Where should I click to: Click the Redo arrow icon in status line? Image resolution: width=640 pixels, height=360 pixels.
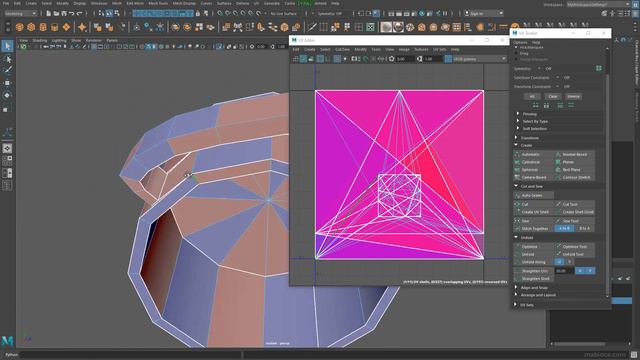[x=79, y=13]
